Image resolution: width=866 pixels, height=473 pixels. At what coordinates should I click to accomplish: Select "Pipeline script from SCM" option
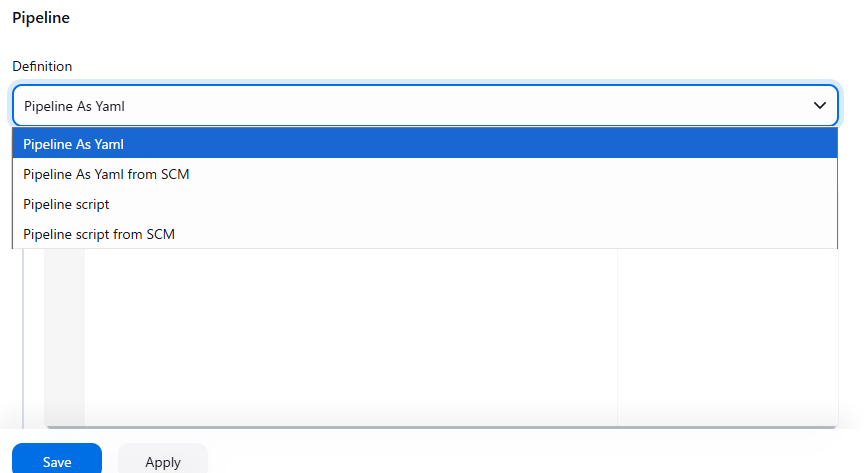(x=99, y=234)
